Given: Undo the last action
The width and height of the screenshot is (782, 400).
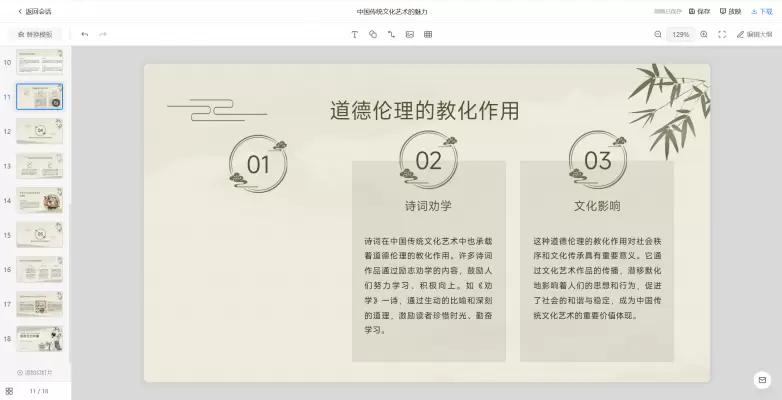Looking at the screenshot, I should [85, 34].
